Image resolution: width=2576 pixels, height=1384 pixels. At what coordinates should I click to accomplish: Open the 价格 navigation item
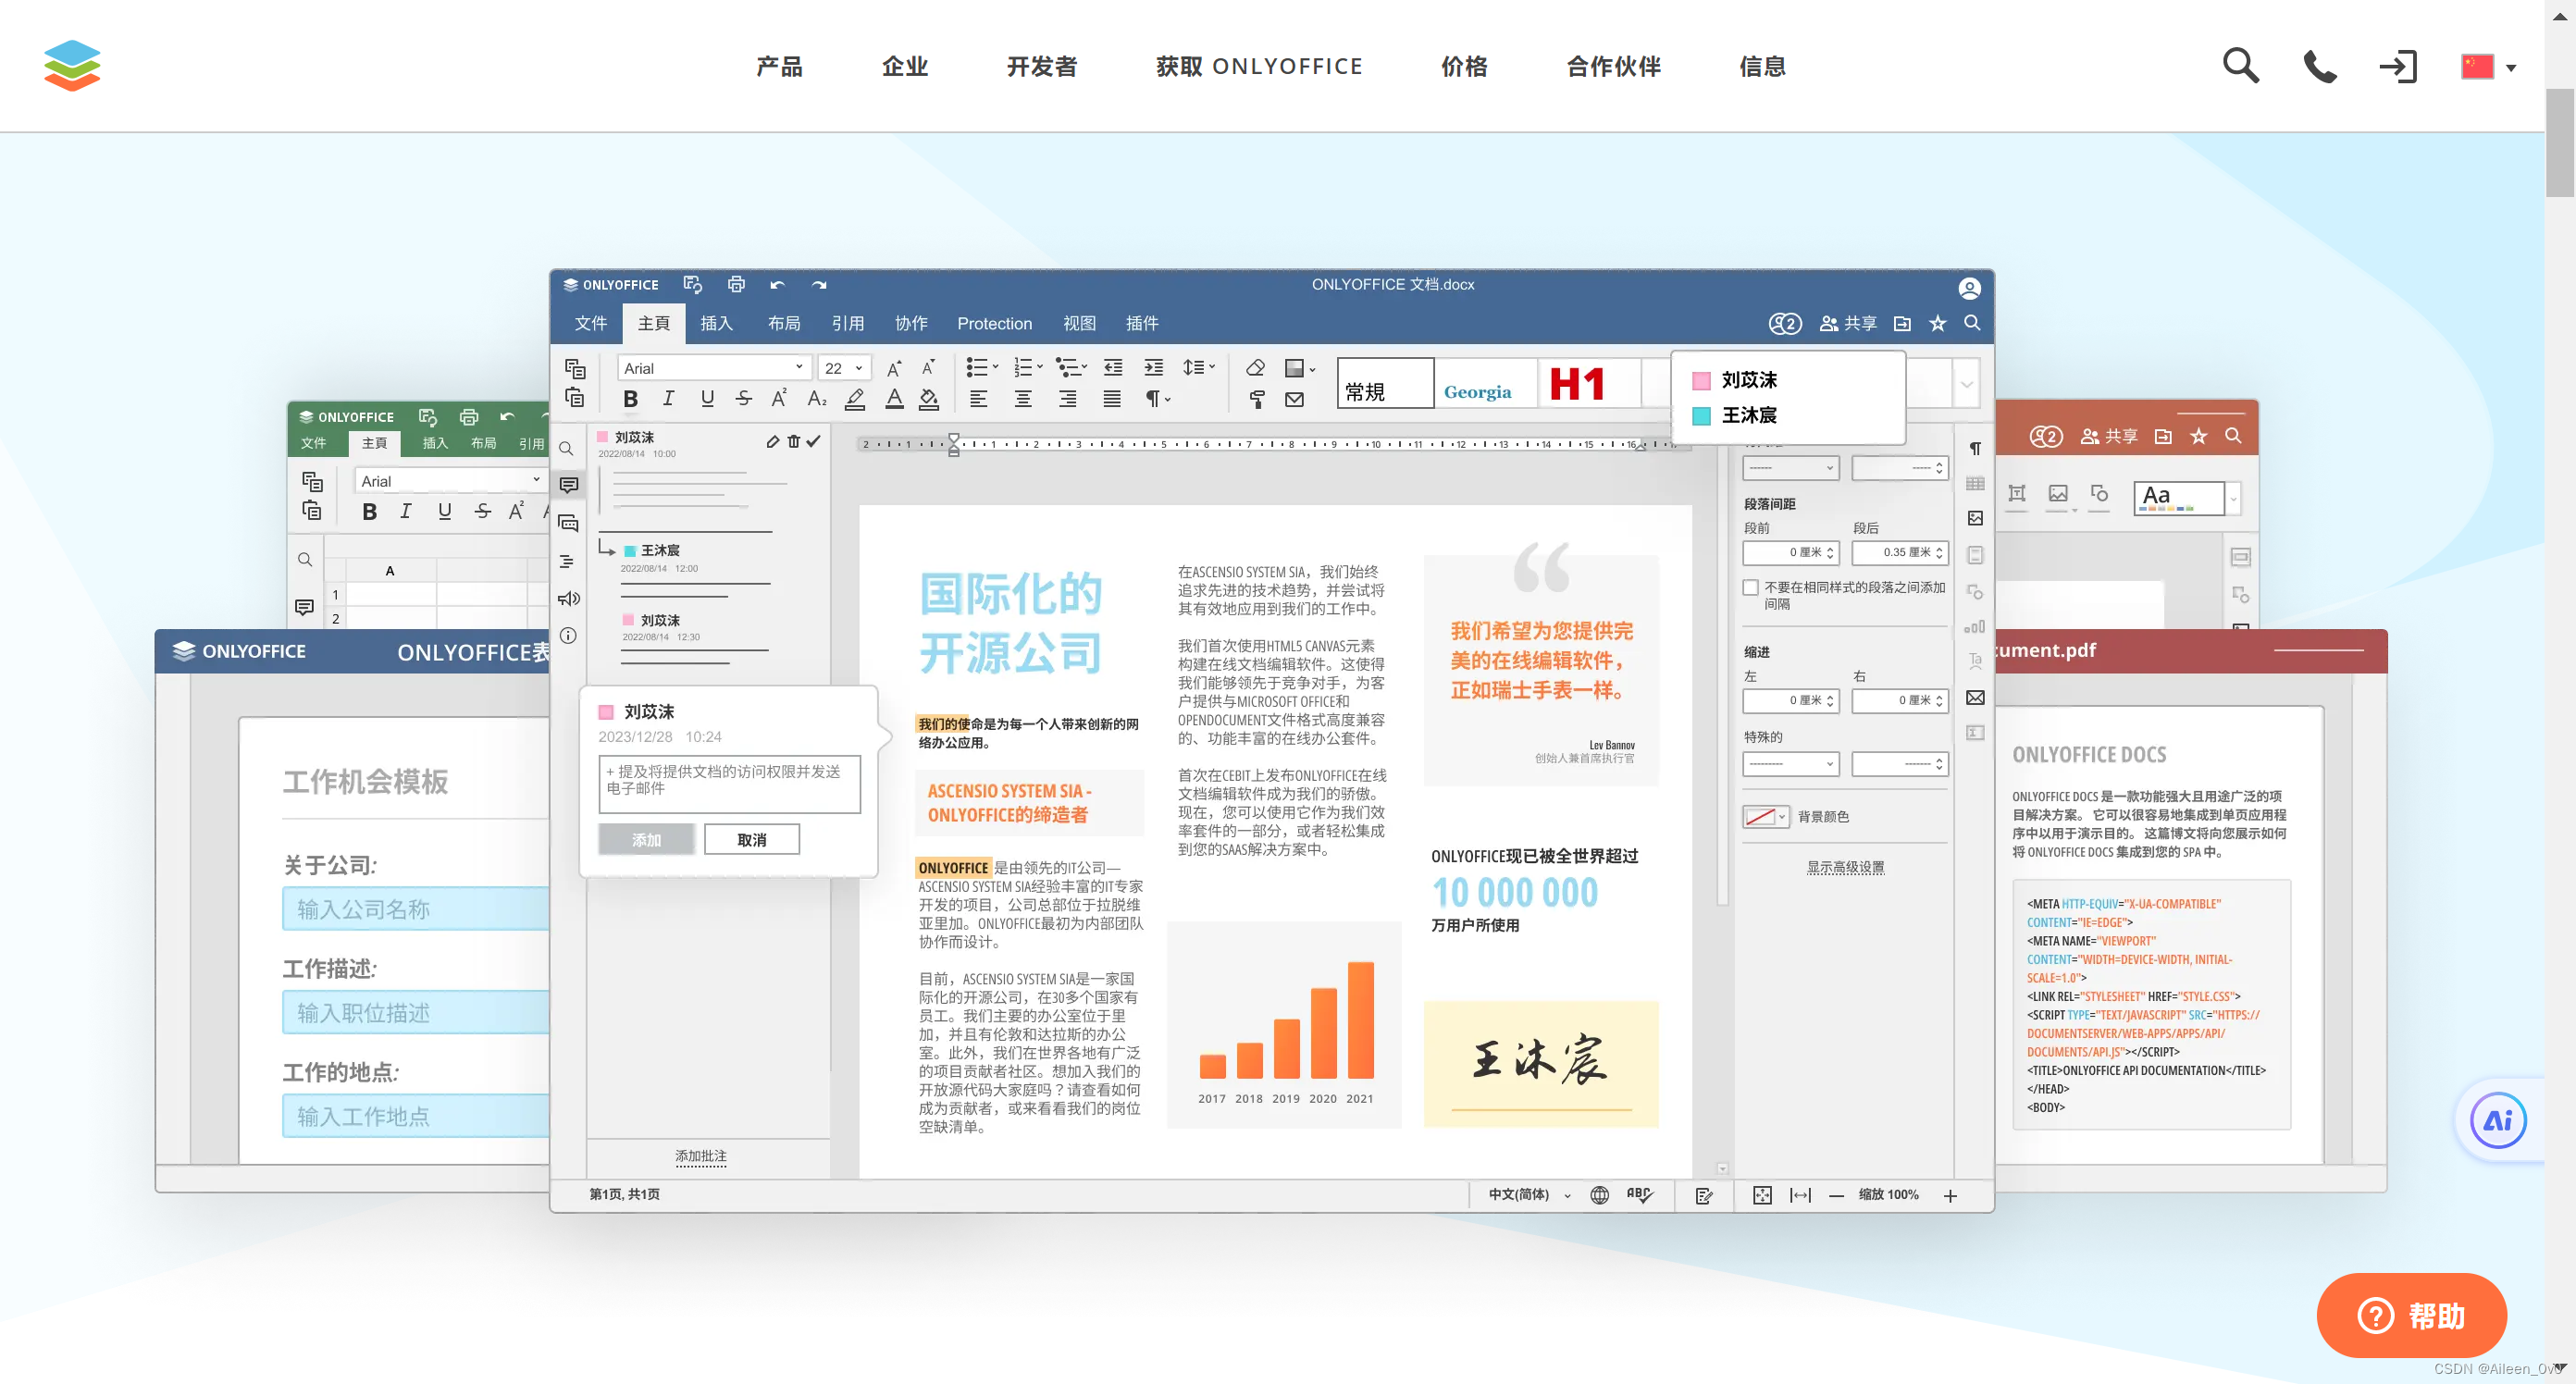click(1463, 66)
